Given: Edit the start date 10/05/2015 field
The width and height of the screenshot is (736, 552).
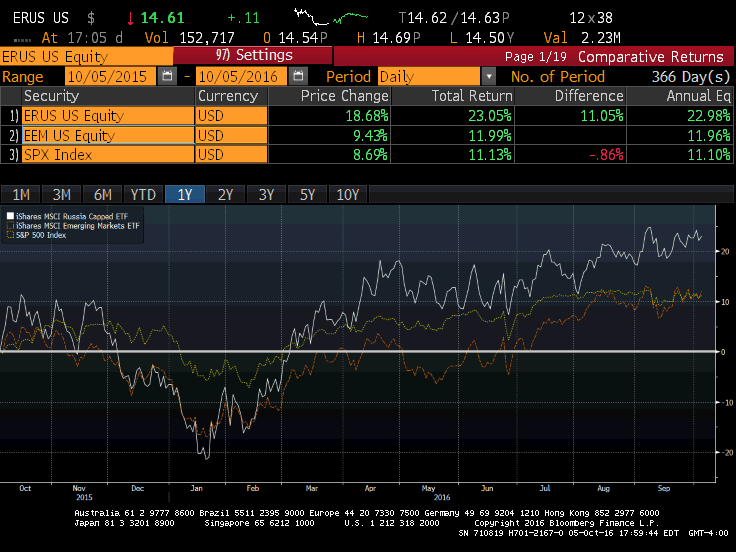Looking at the screenshot, I should click(110, 76).
